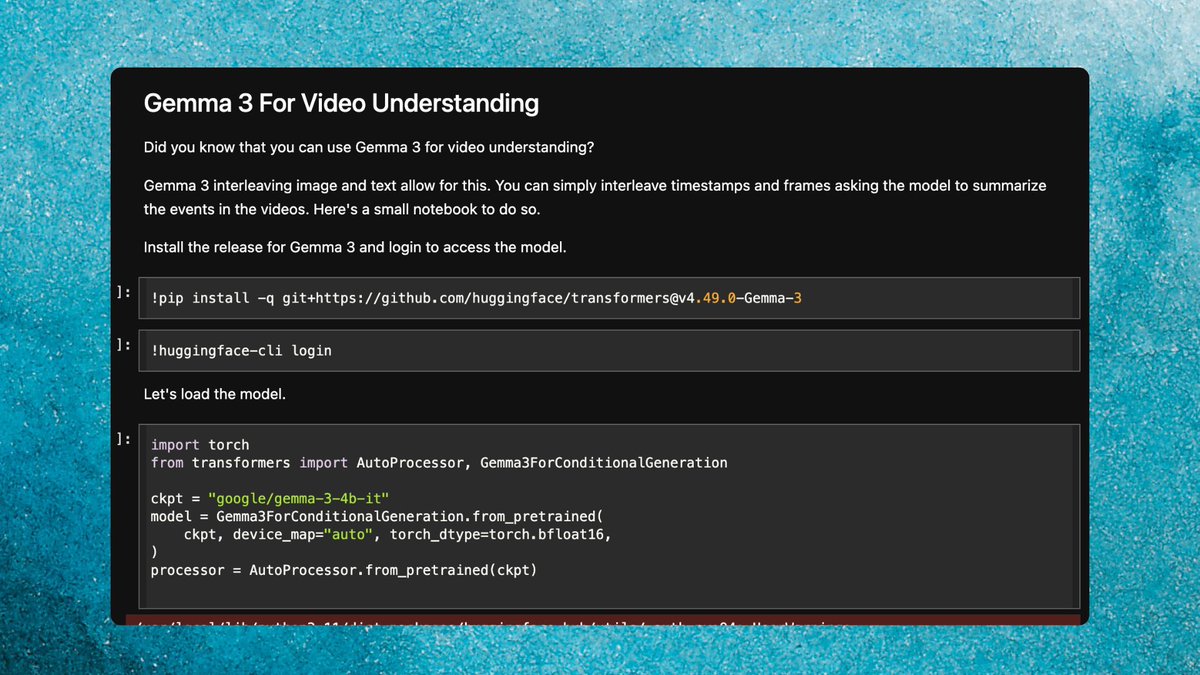This screenshot has width=1200, height=675.
Task: Click the pip install transformers code cell
Action: (609, 298)
